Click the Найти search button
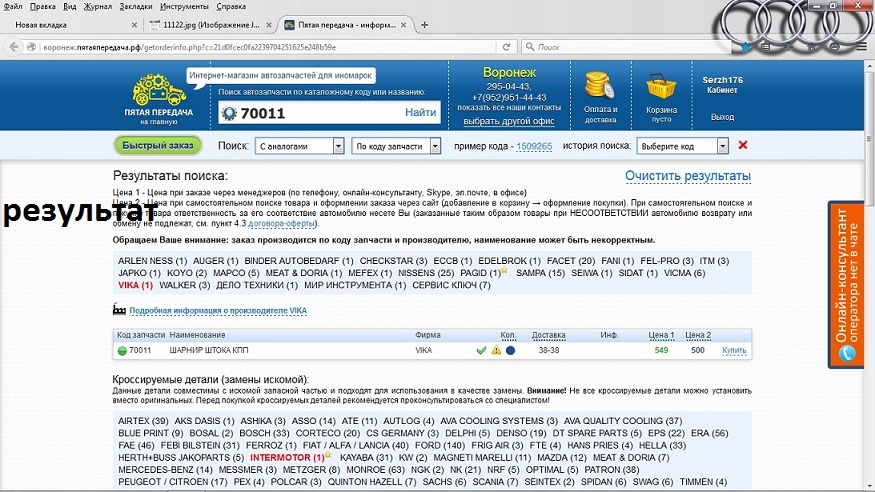Screen dimensions: 875x492 pyautogui.click(x=420, y=113)
